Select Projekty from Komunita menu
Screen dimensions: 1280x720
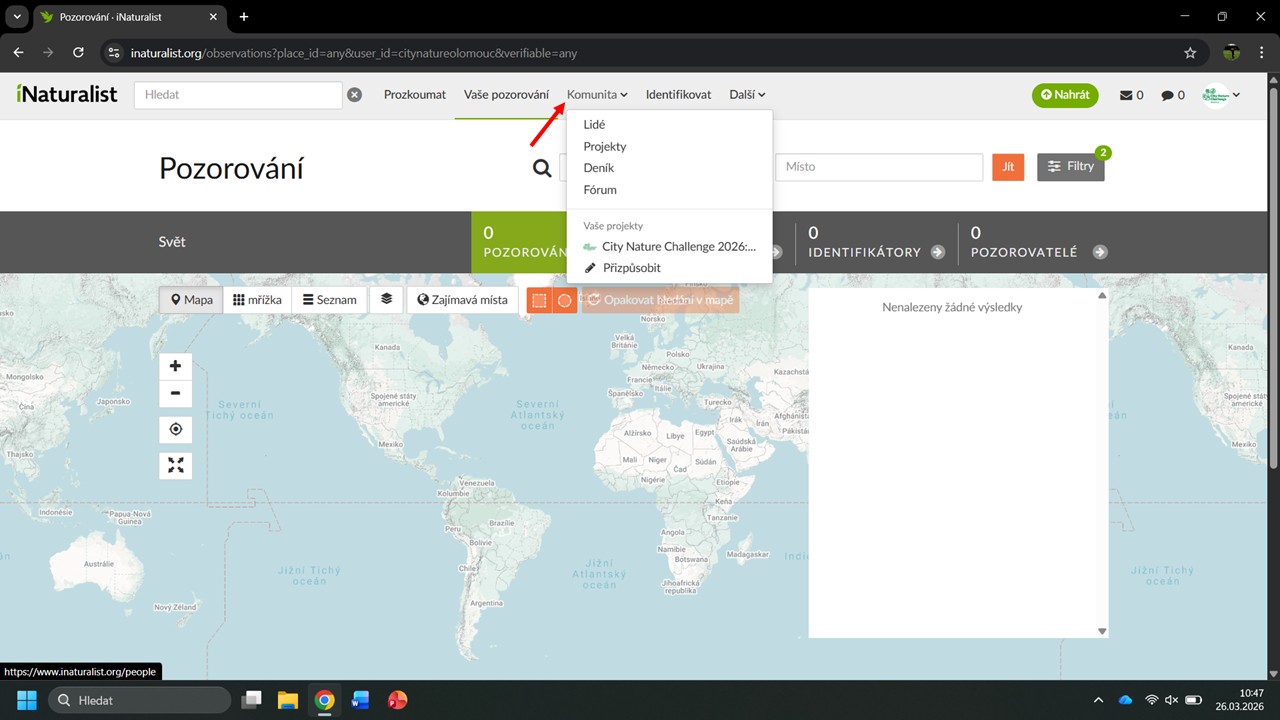[x=605, y=147]
